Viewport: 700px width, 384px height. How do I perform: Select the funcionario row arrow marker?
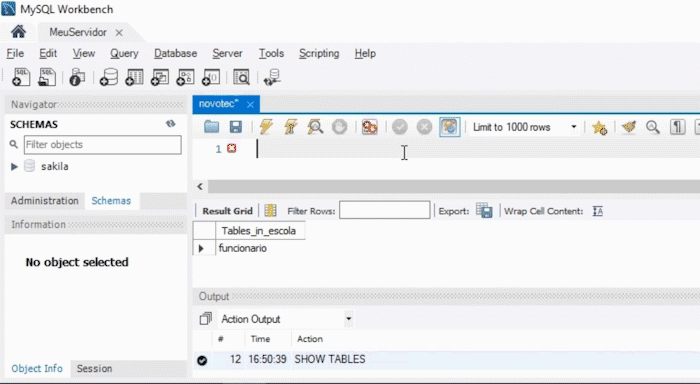pyautogui.click(x=201, y=248)
